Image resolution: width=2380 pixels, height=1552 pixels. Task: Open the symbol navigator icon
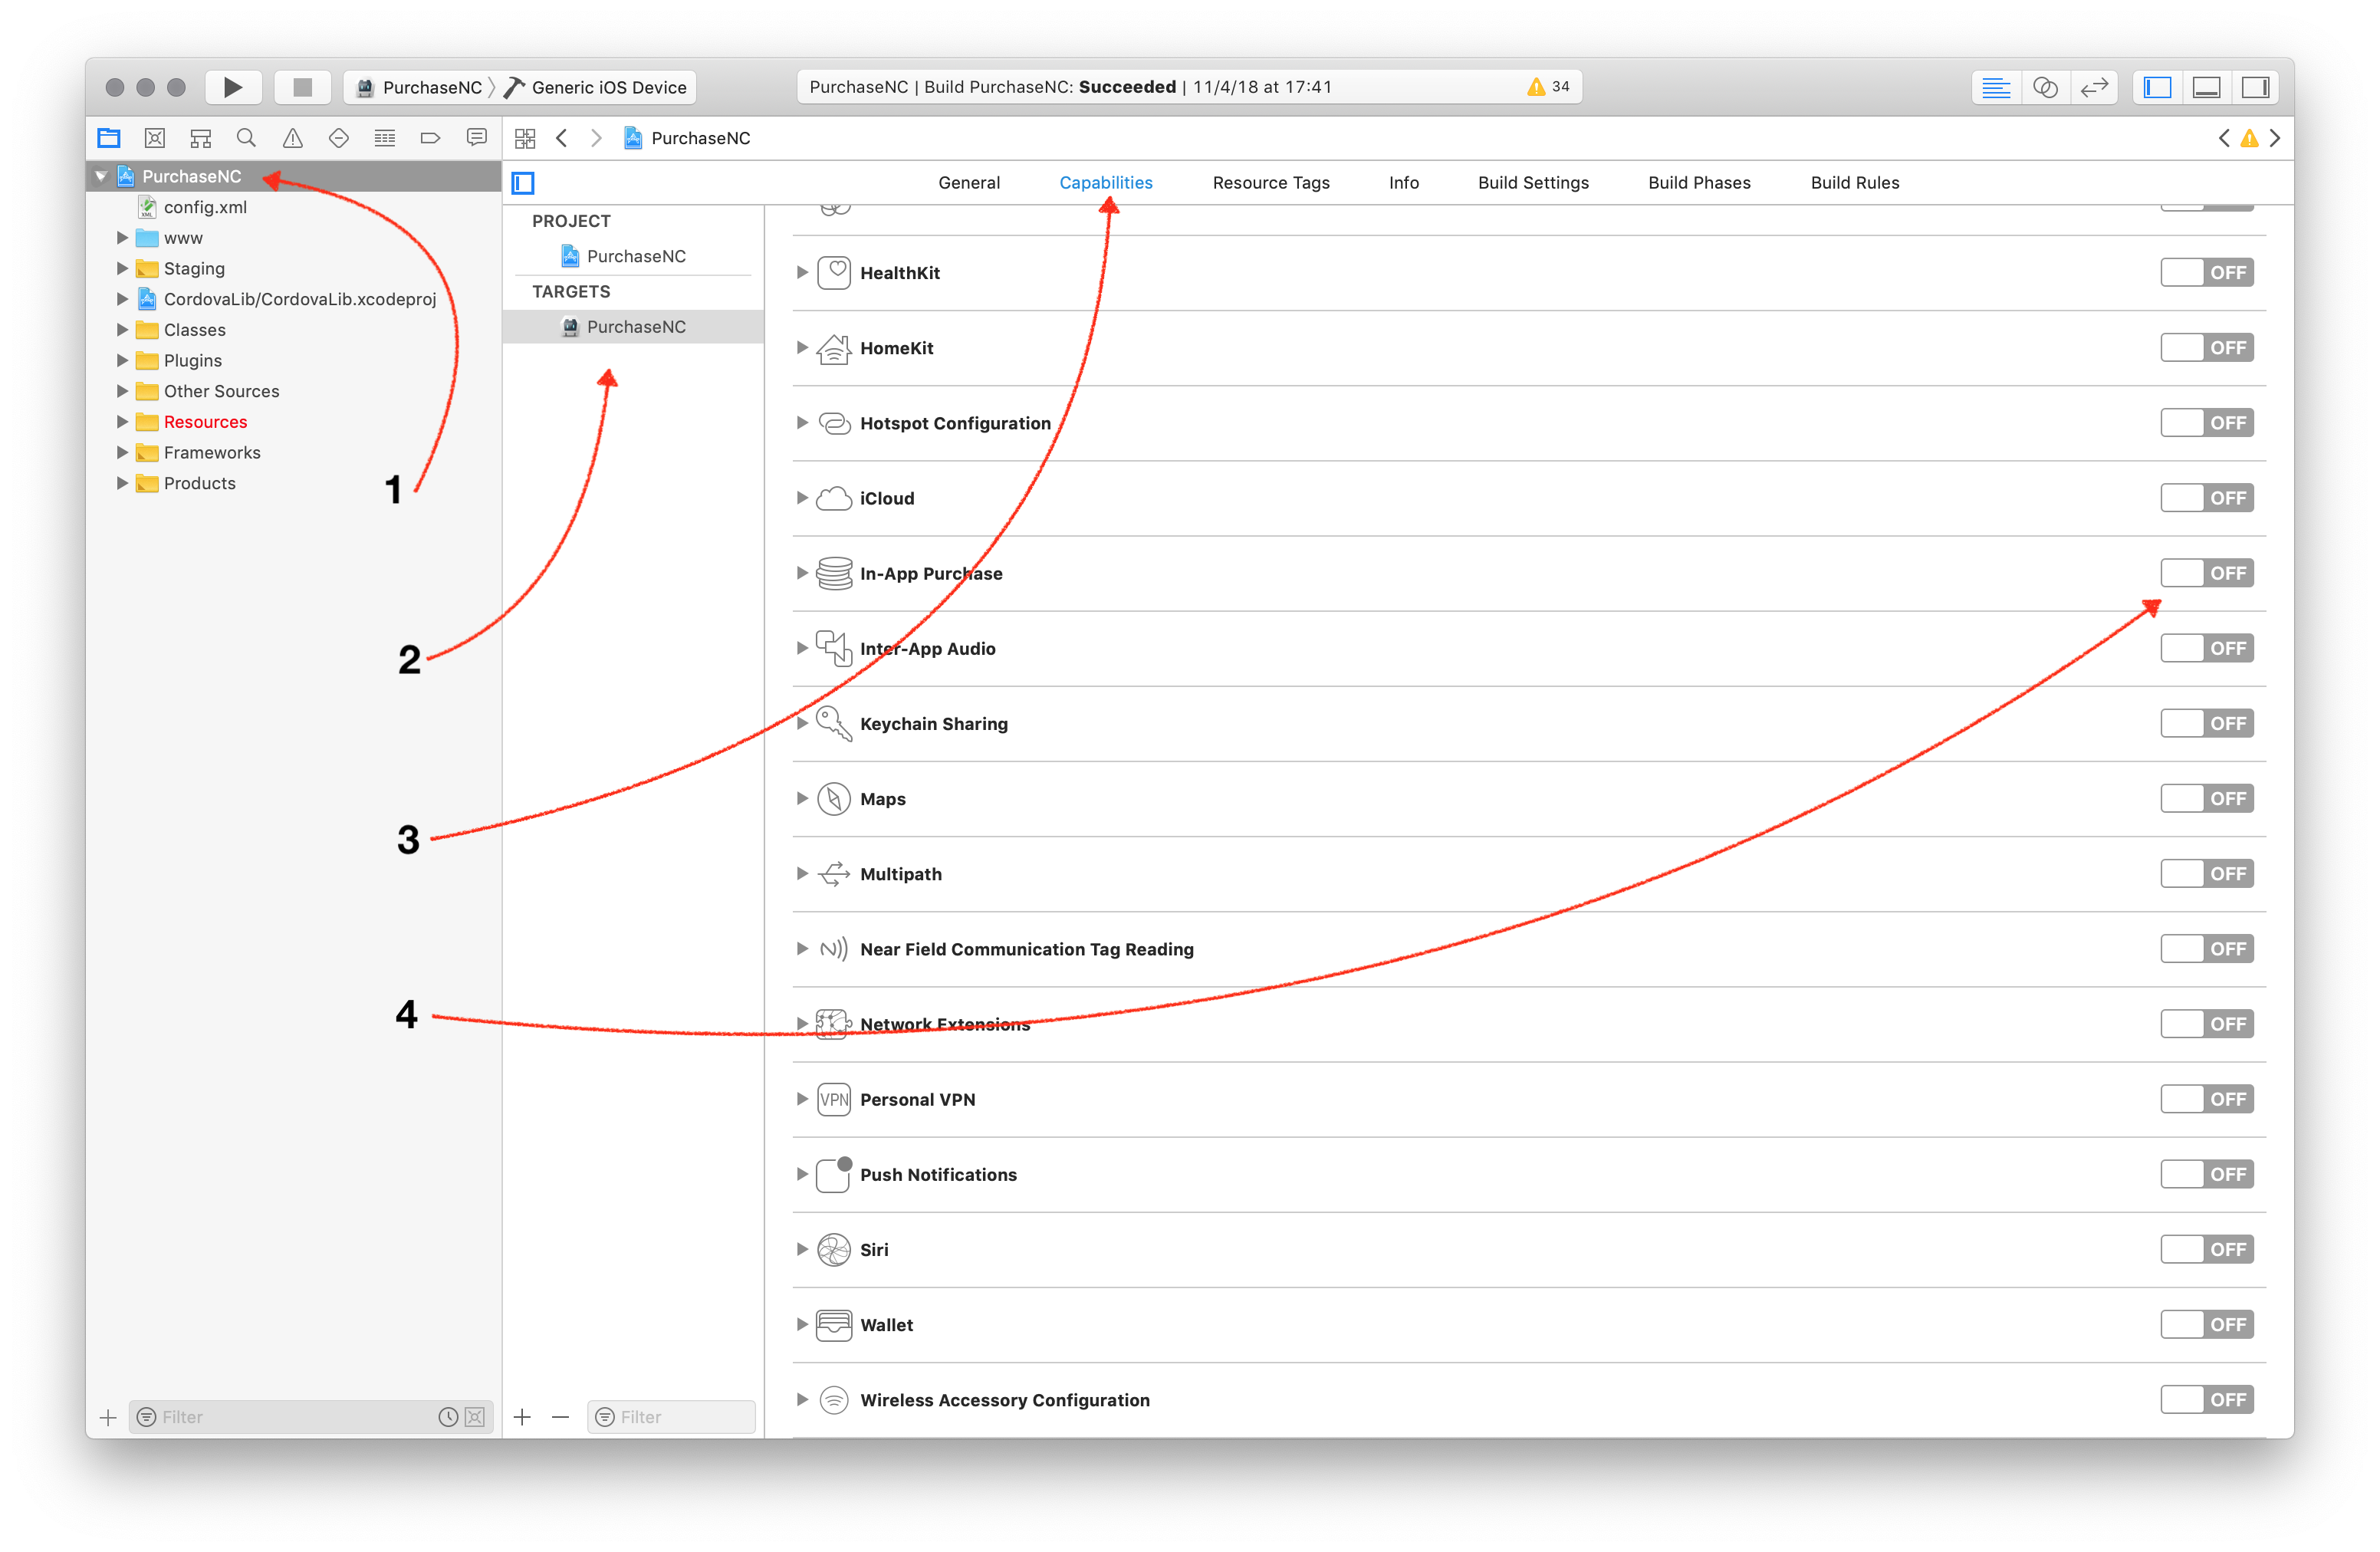click(x=200, y=138)
